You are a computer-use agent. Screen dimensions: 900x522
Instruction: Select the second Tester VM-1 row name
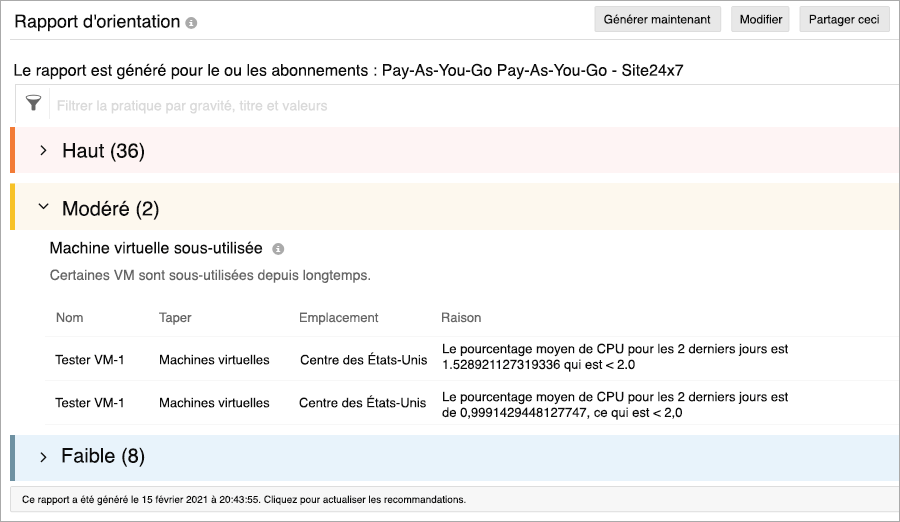[x=90, y=403]
